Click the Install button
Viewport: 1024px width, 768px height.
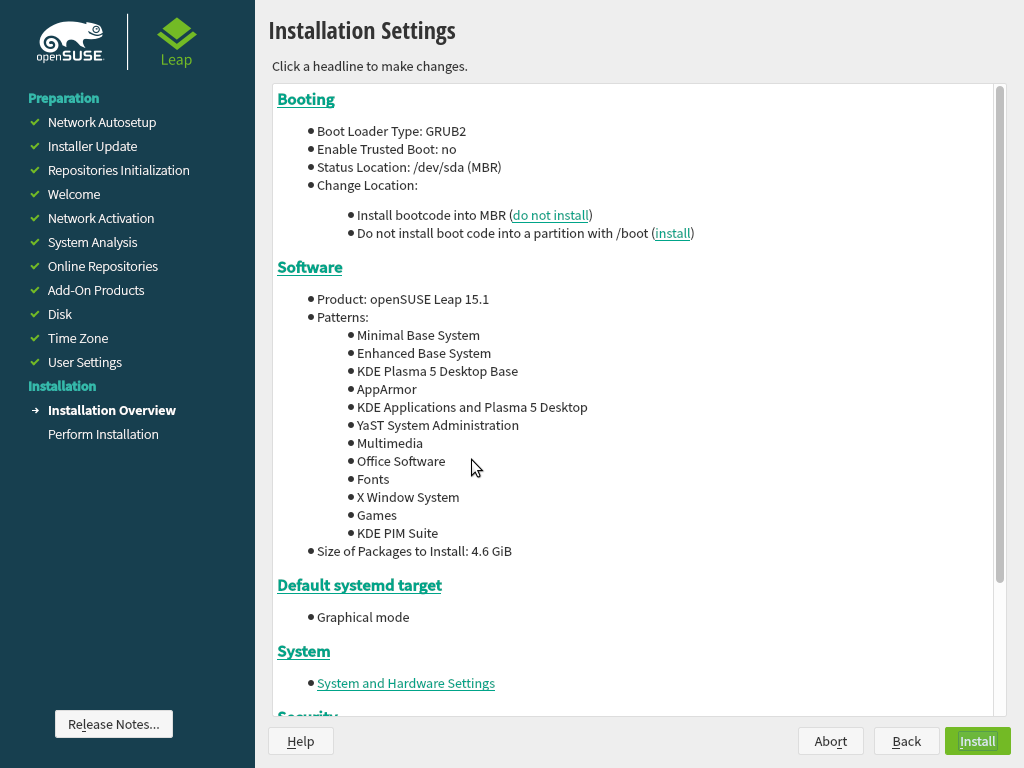click(977, 741)
